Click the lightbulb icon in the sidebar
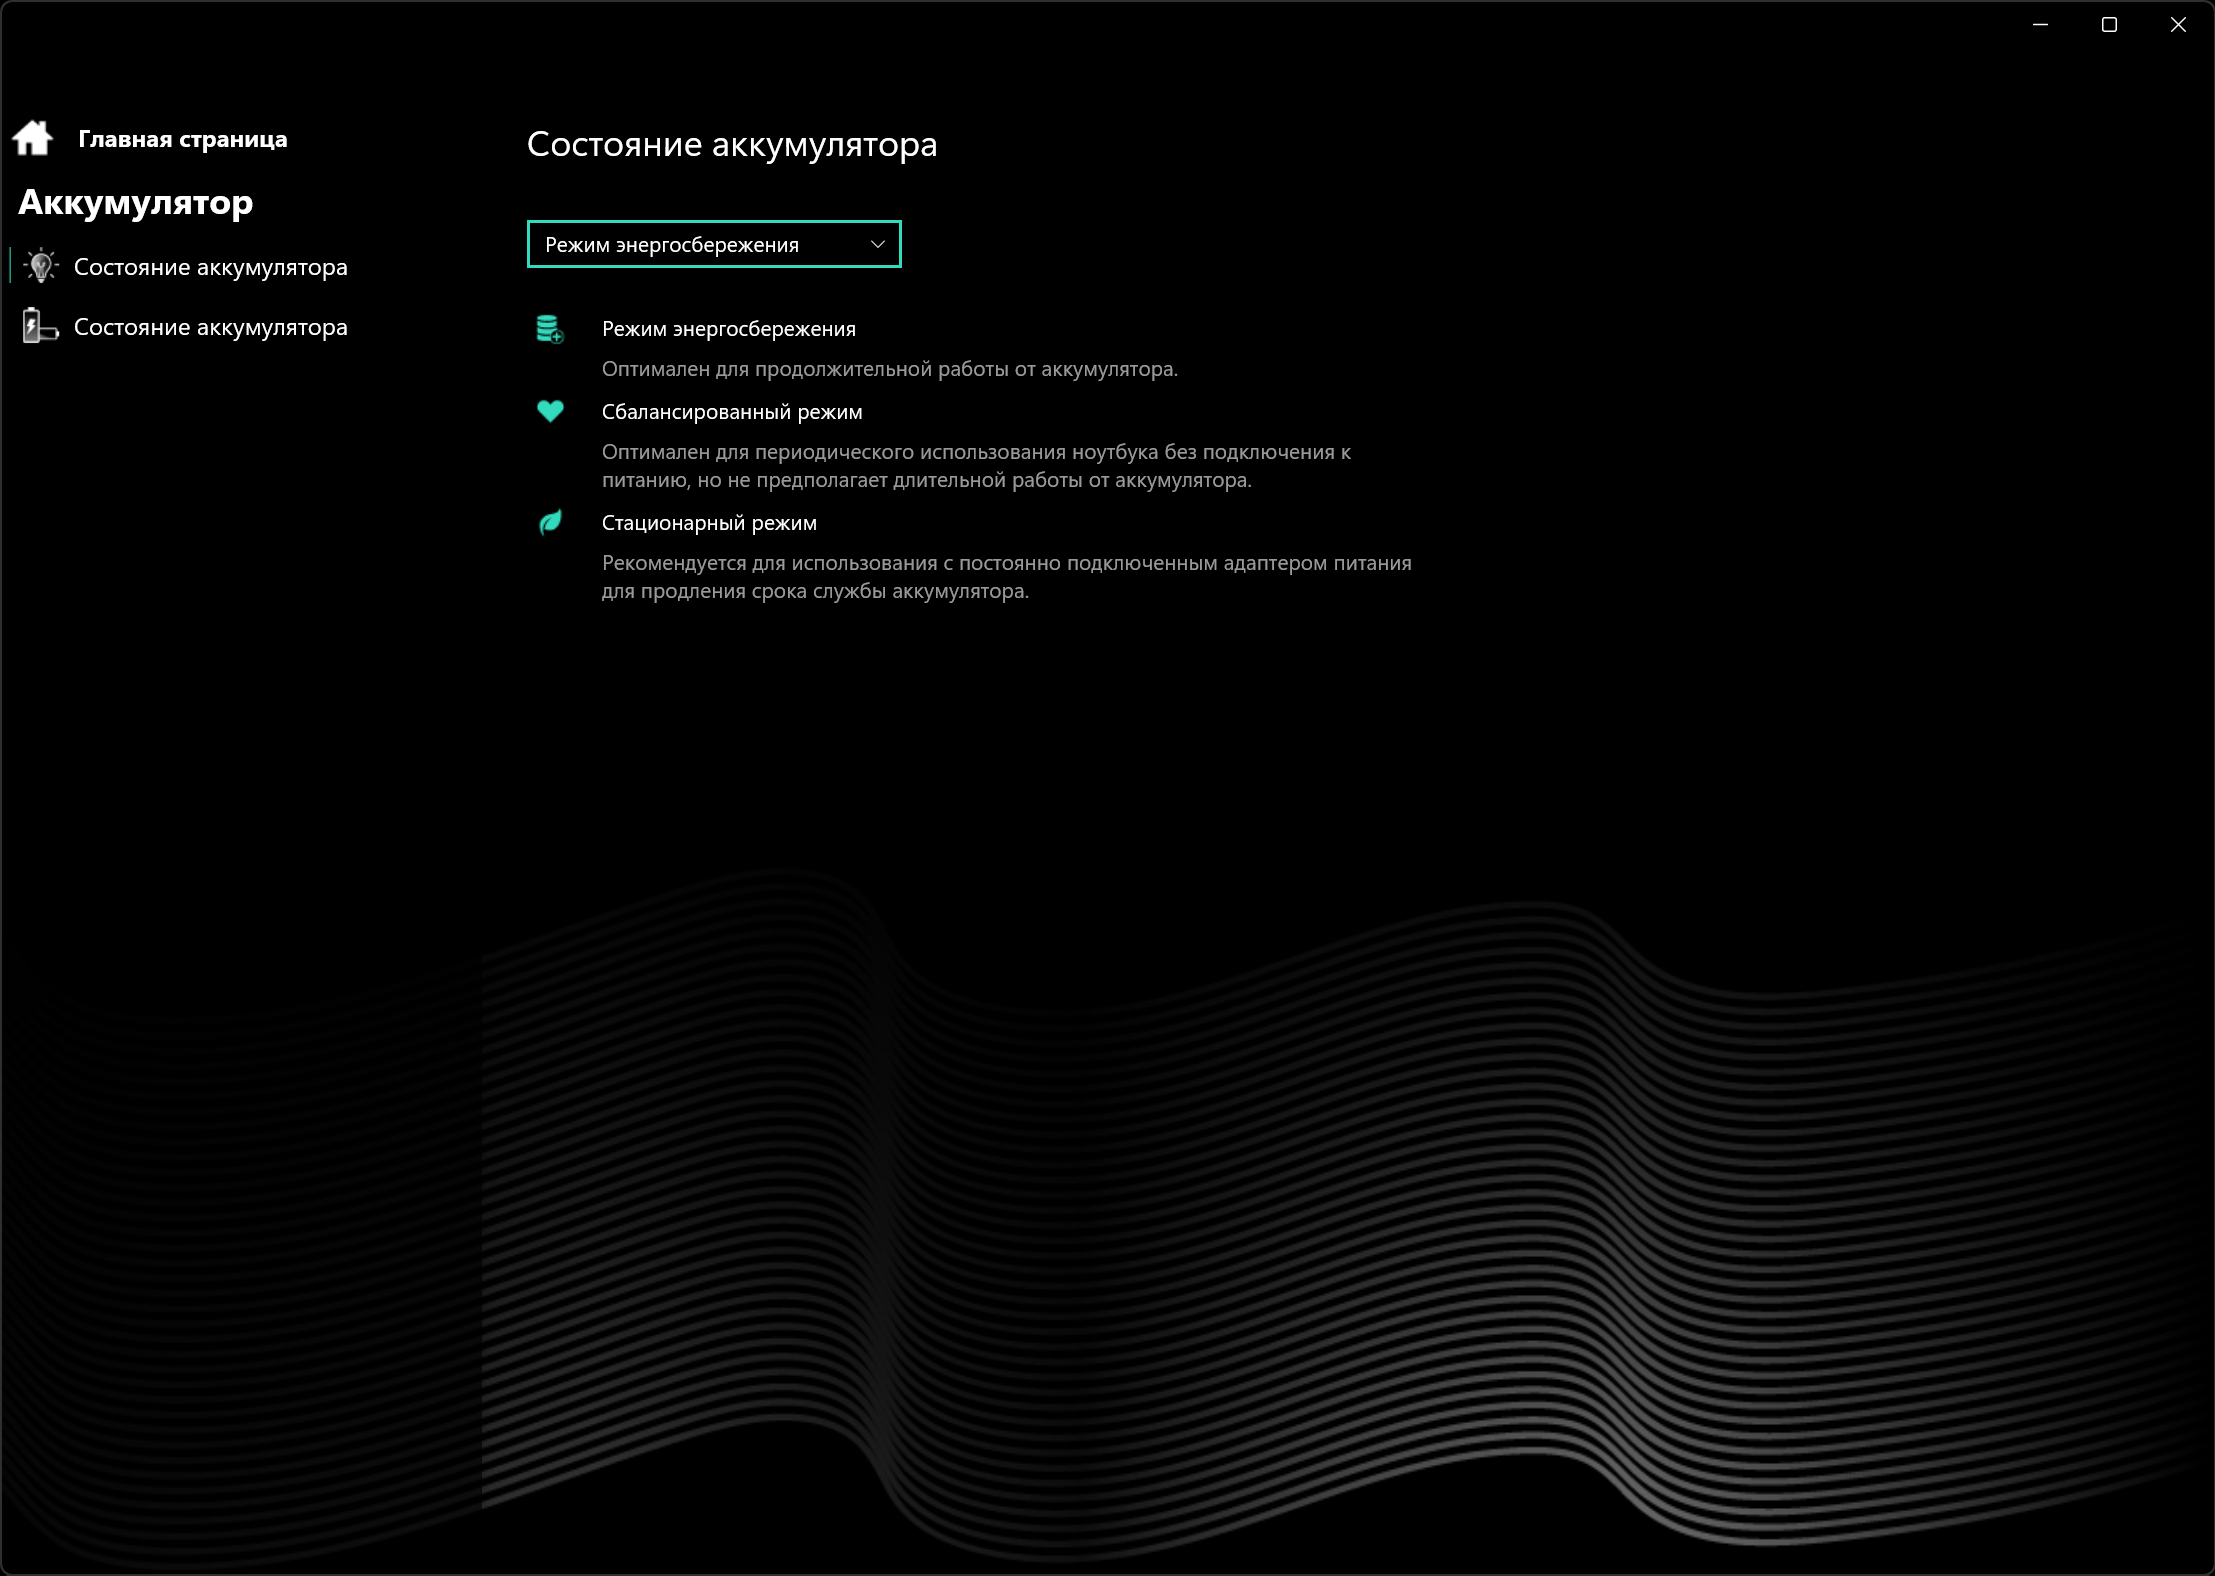 tap(41, 267)
